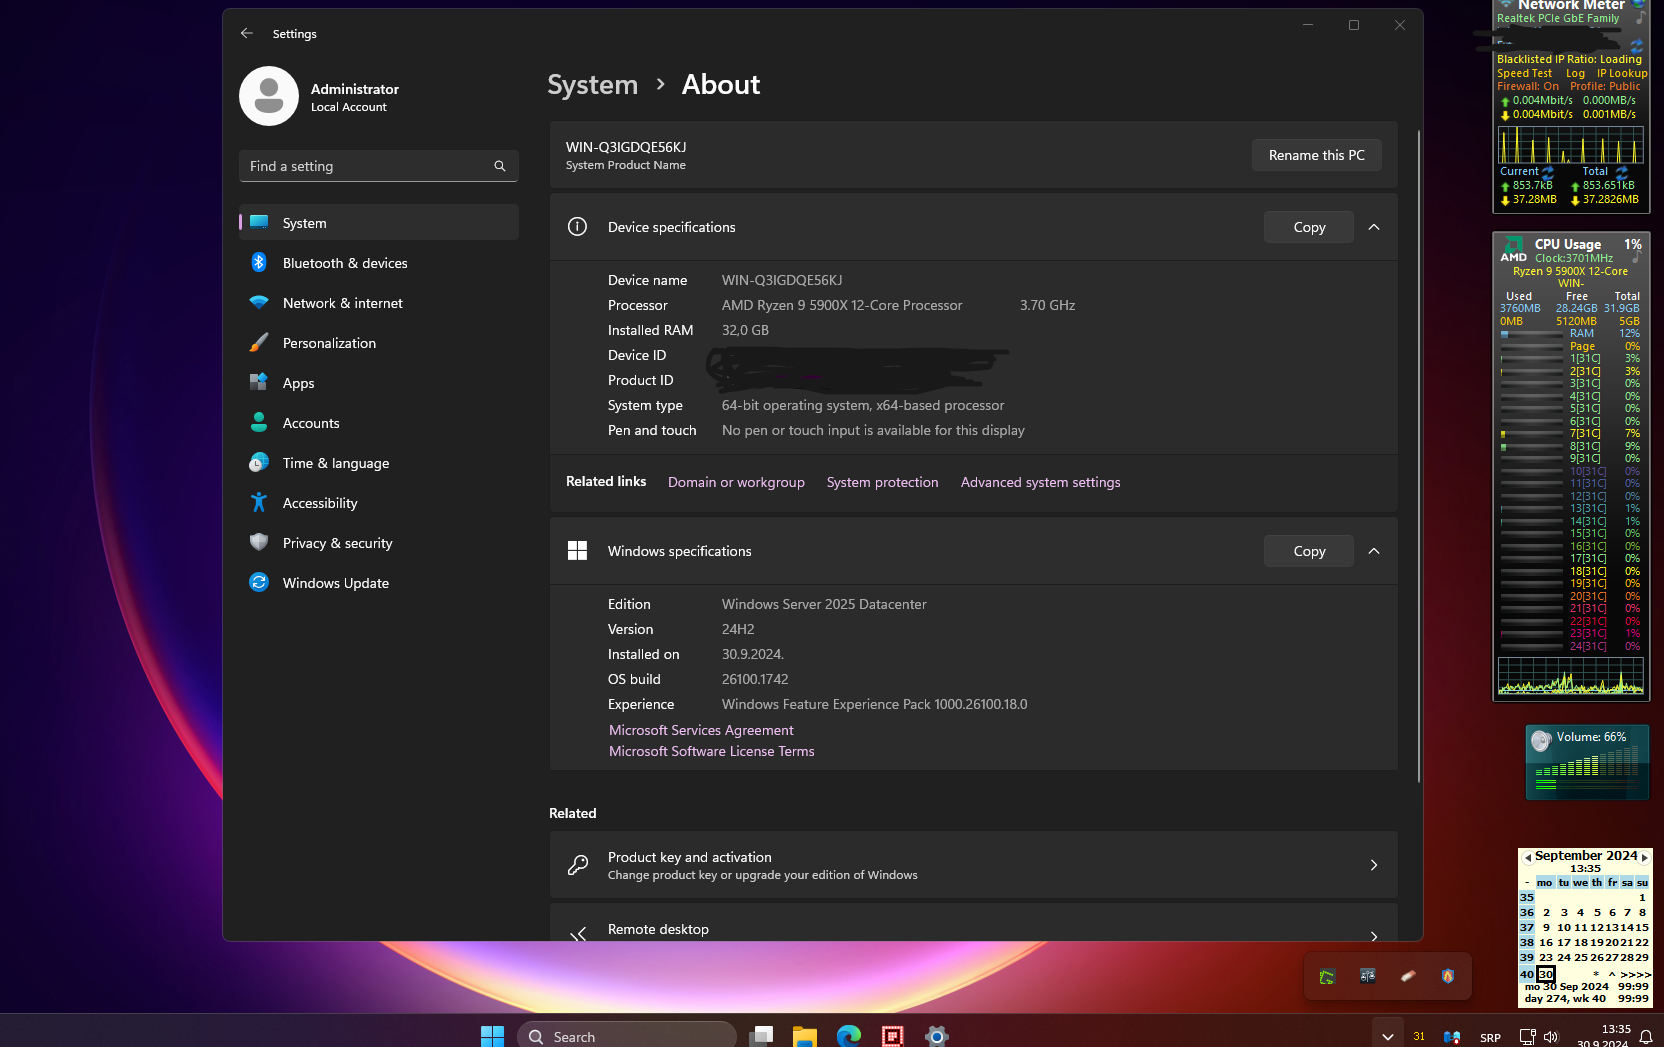The image size is (1664, 1047).
Task: Open the Windows Start menu
Action: [492, 1036]
